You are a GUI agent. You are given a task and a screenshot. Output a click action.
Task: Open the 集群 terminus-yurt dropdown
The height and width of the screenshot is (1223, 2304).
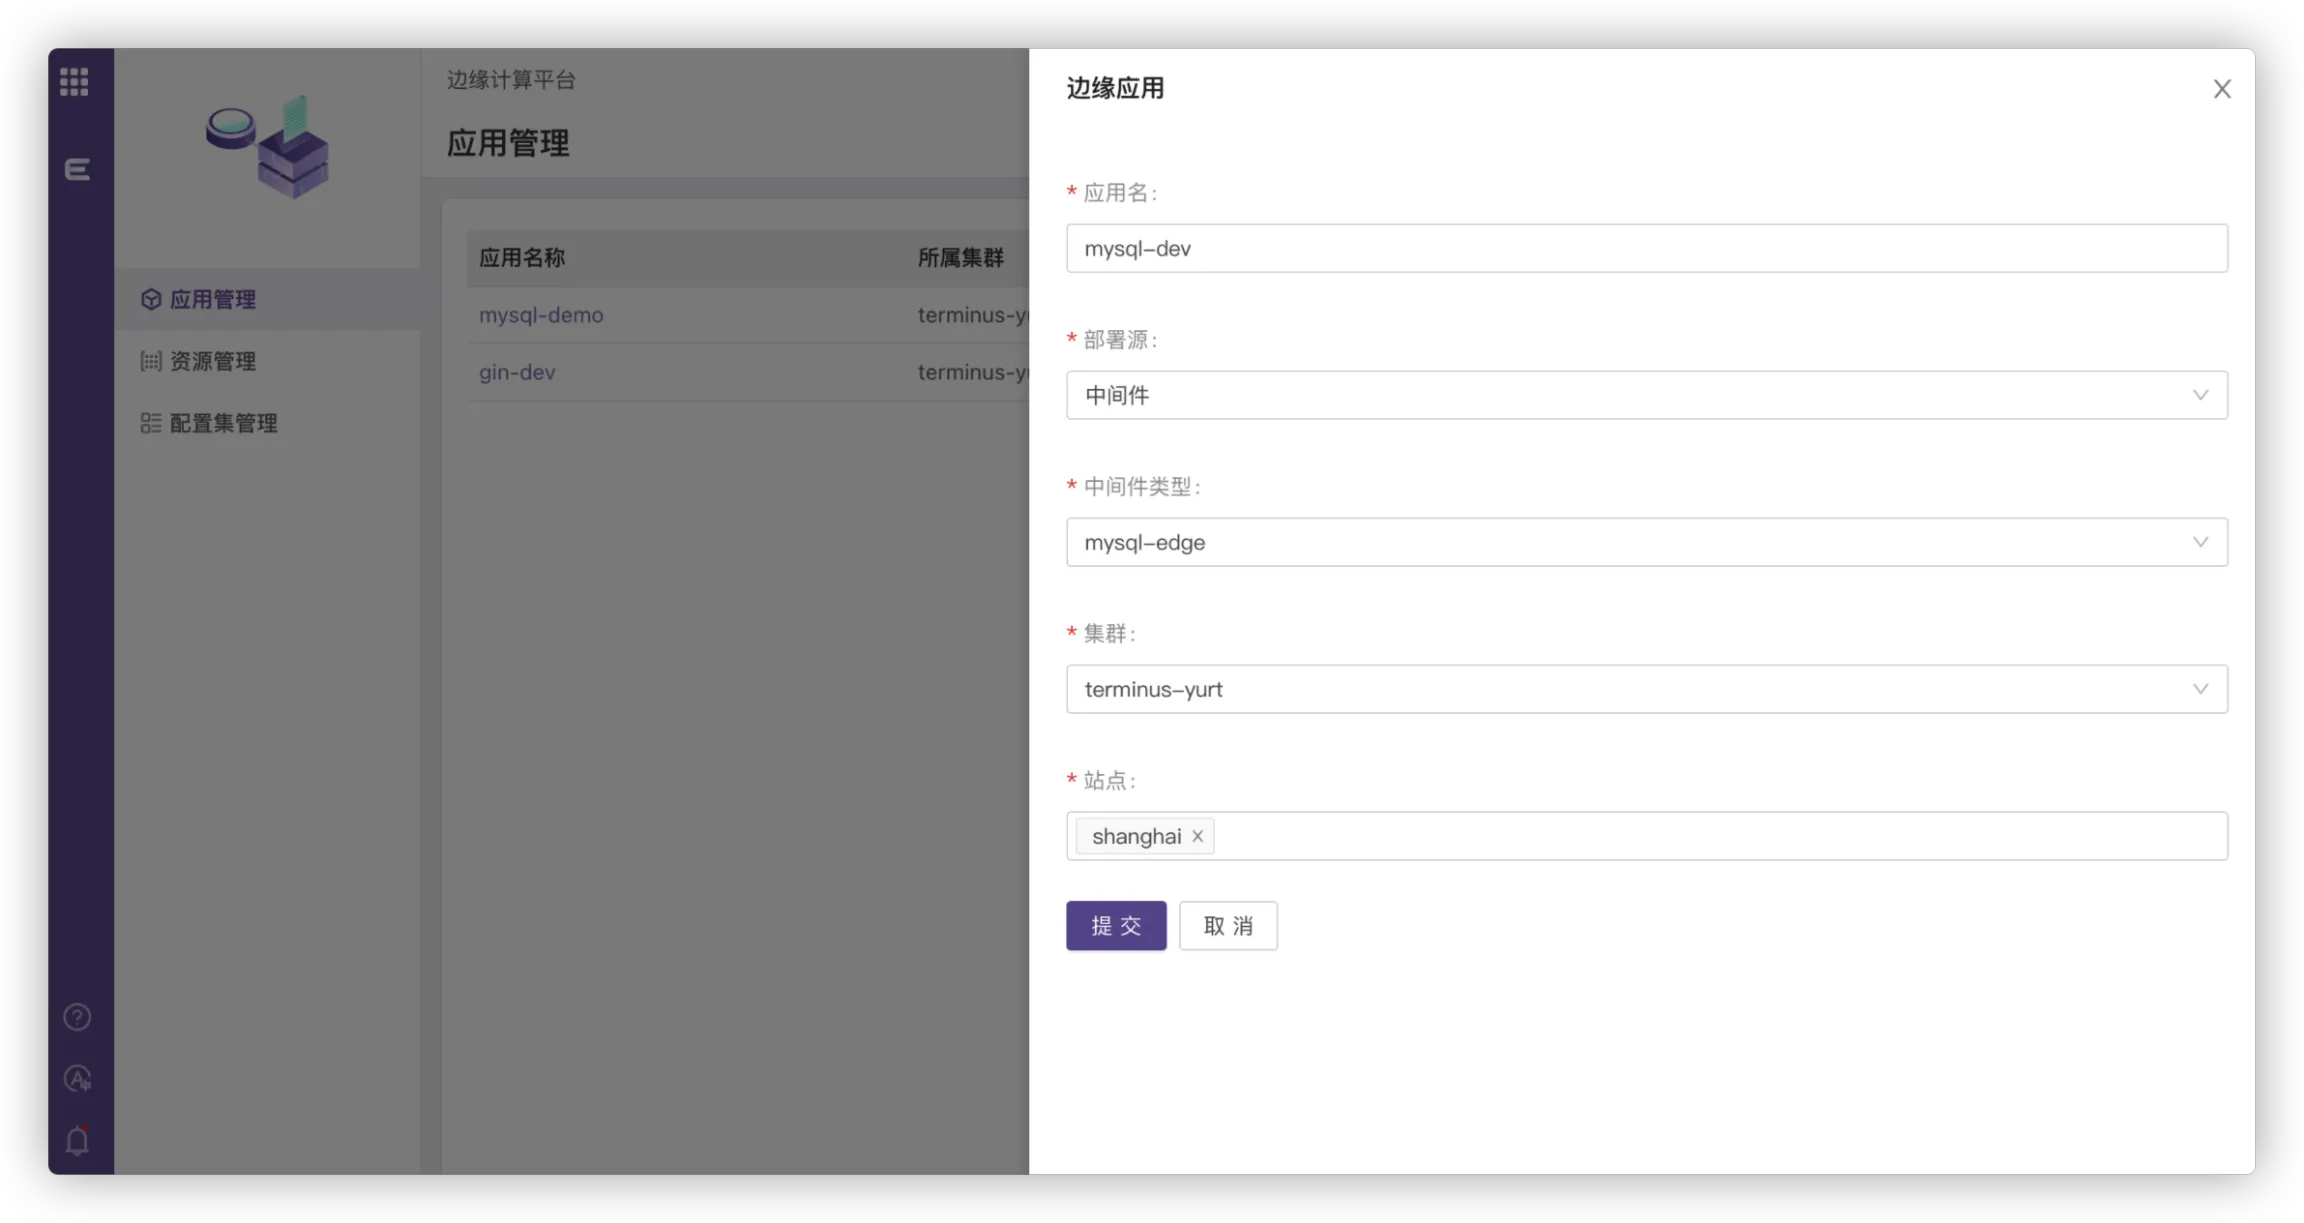1646,689
